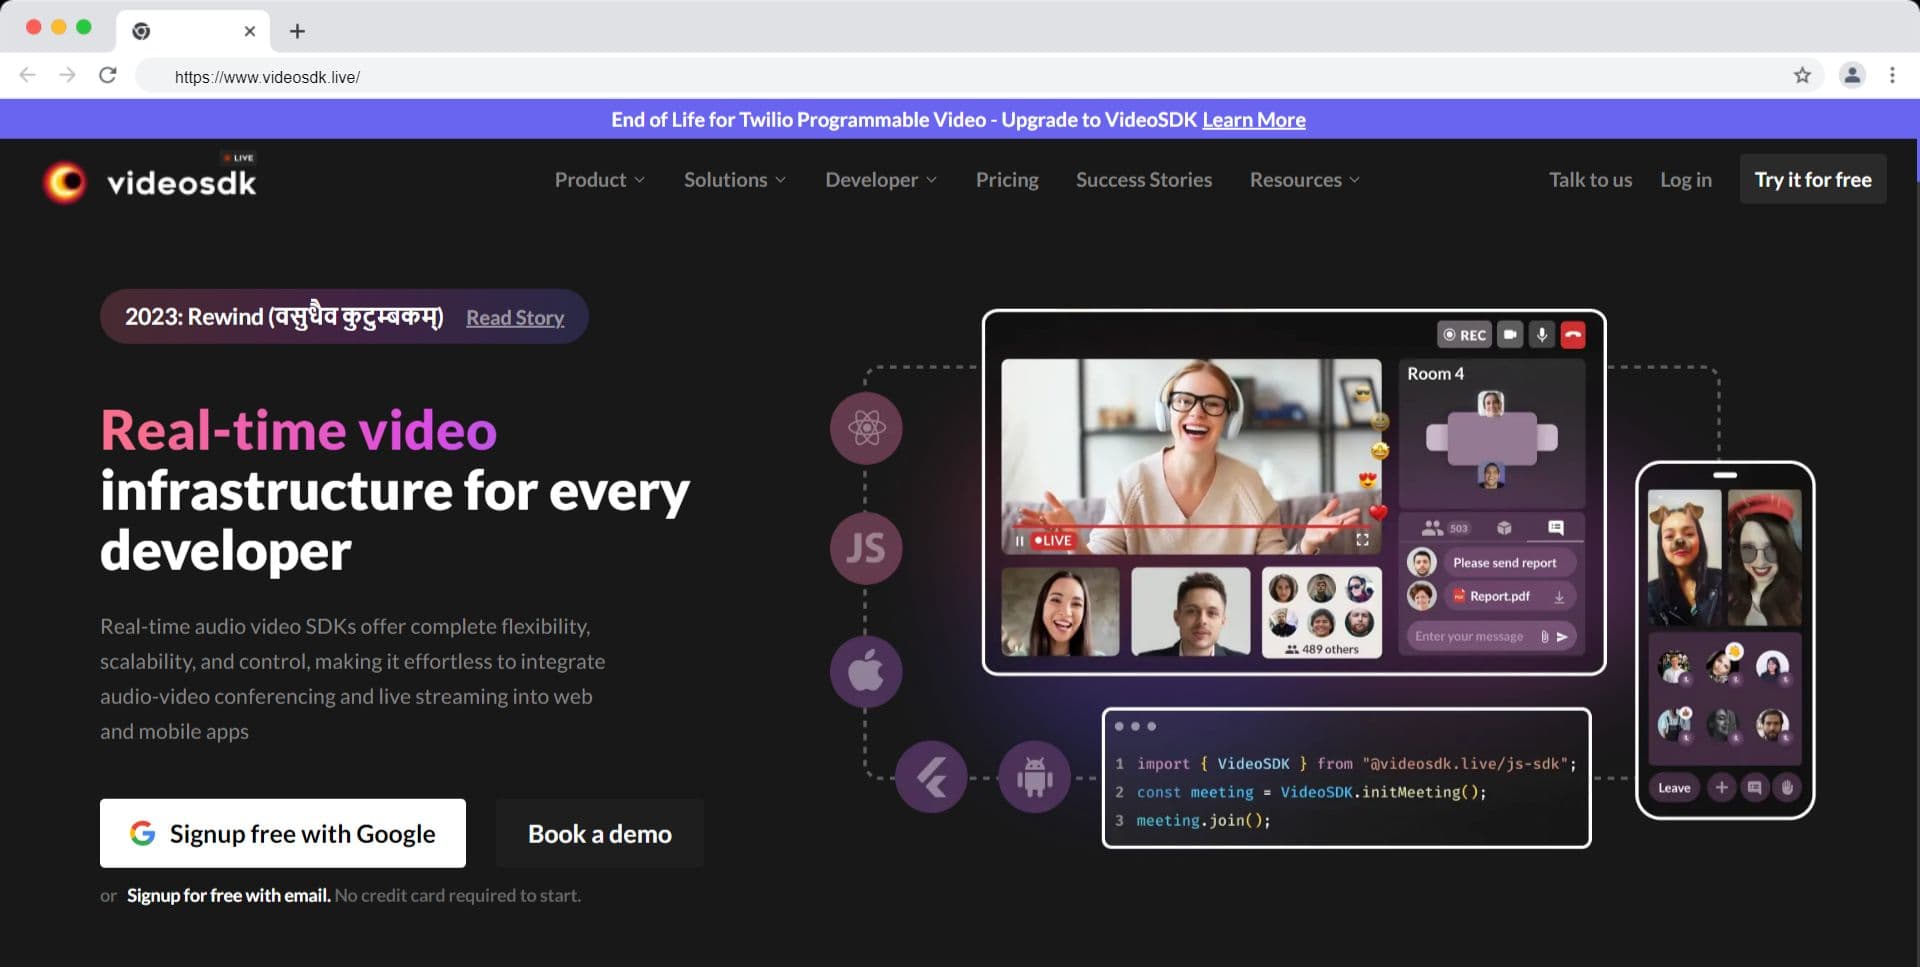Open the Pricing page
The height and width of the screenshot is (967, 1920).
click(x=1007, y=180)
